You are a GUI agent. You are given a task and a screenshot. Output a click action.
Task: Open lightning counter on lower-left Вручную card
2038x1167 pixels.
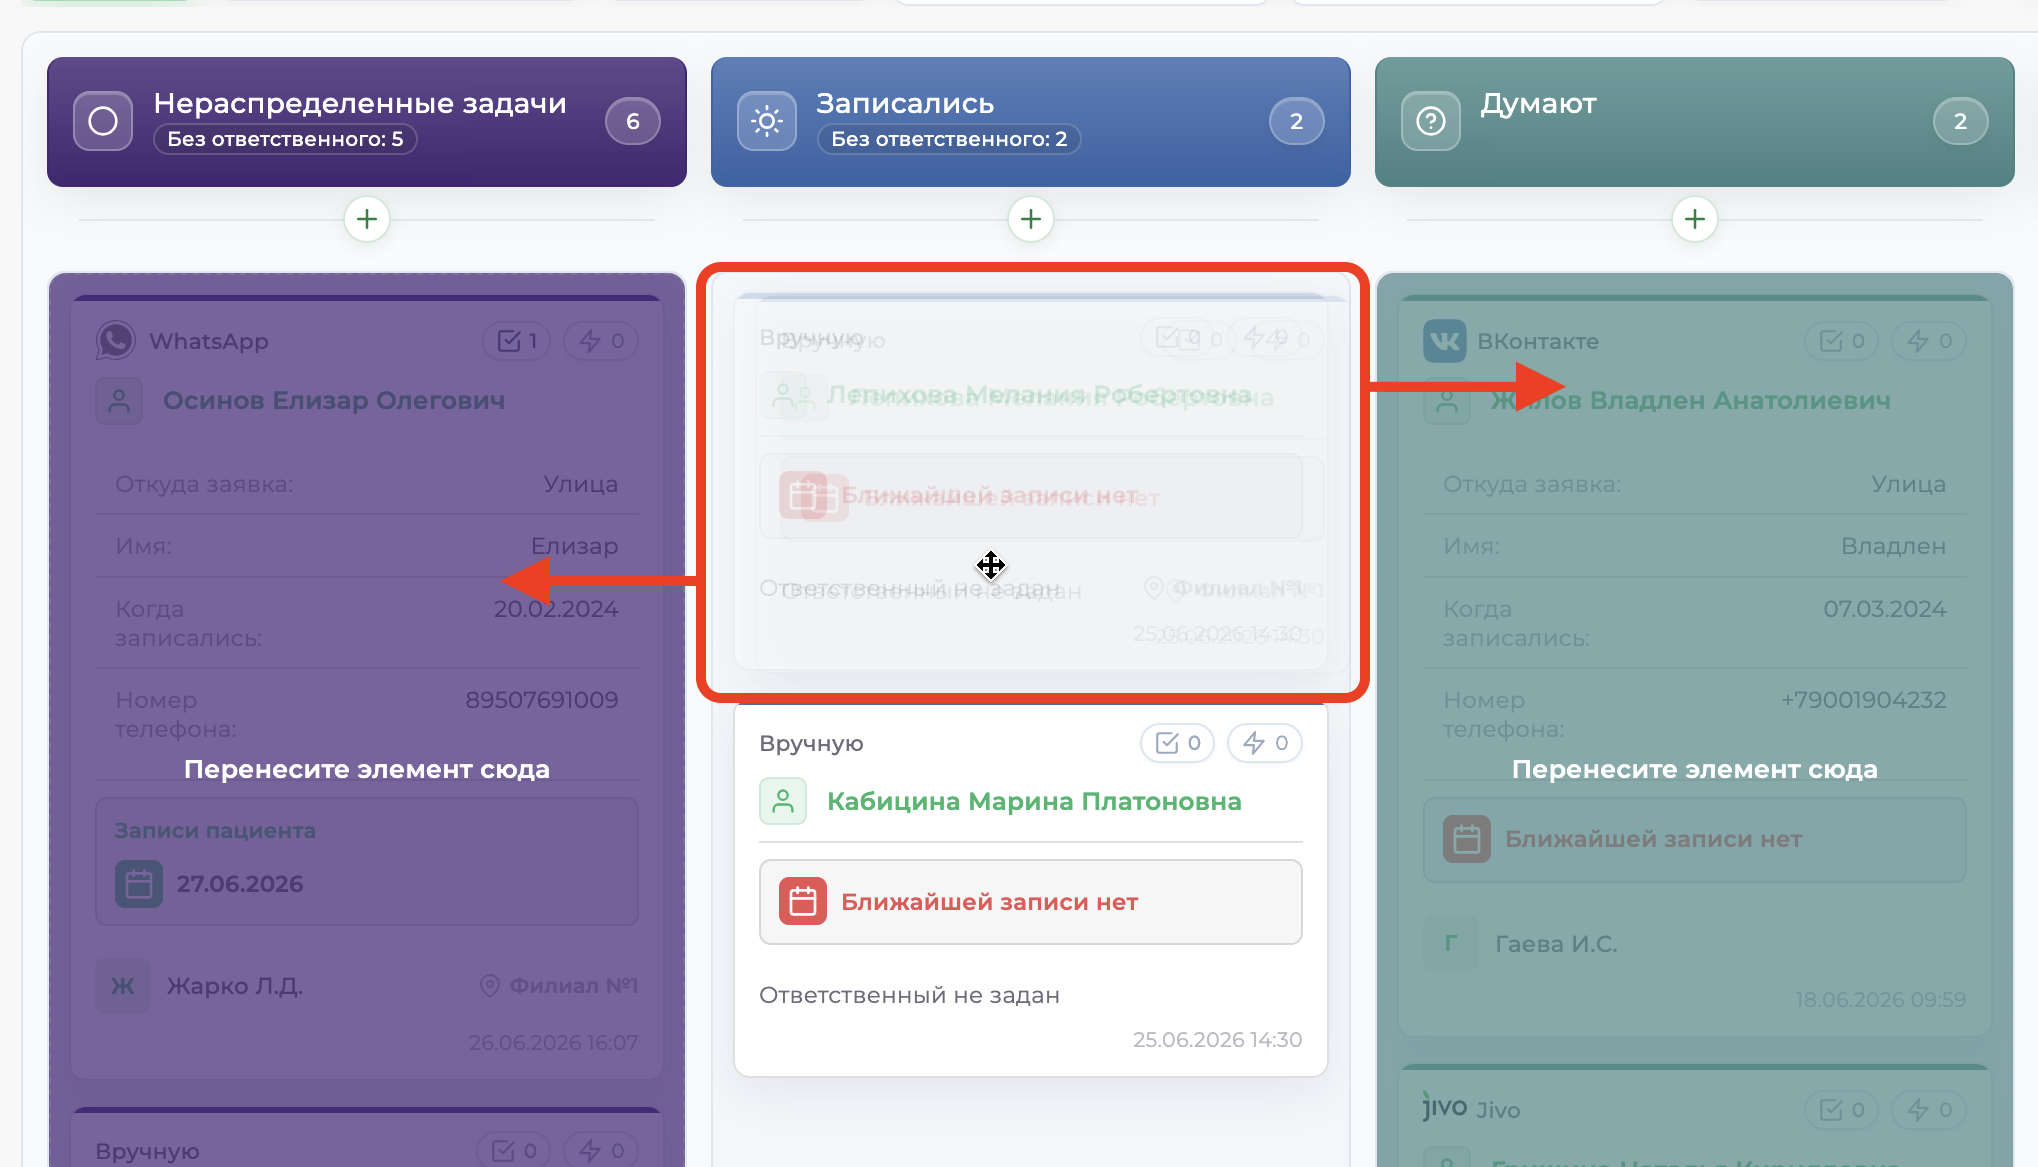[601, 1151]
